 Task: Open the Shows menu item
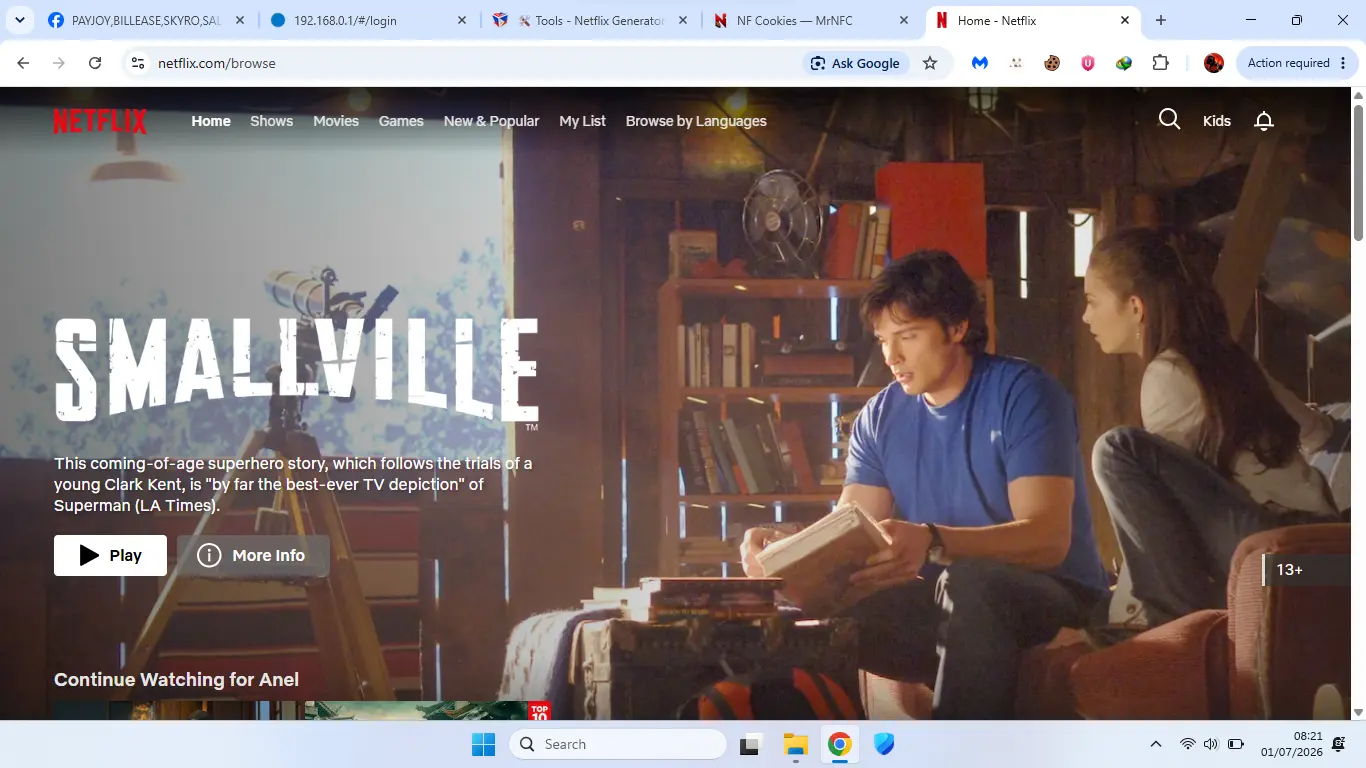(x=272, y=121)
